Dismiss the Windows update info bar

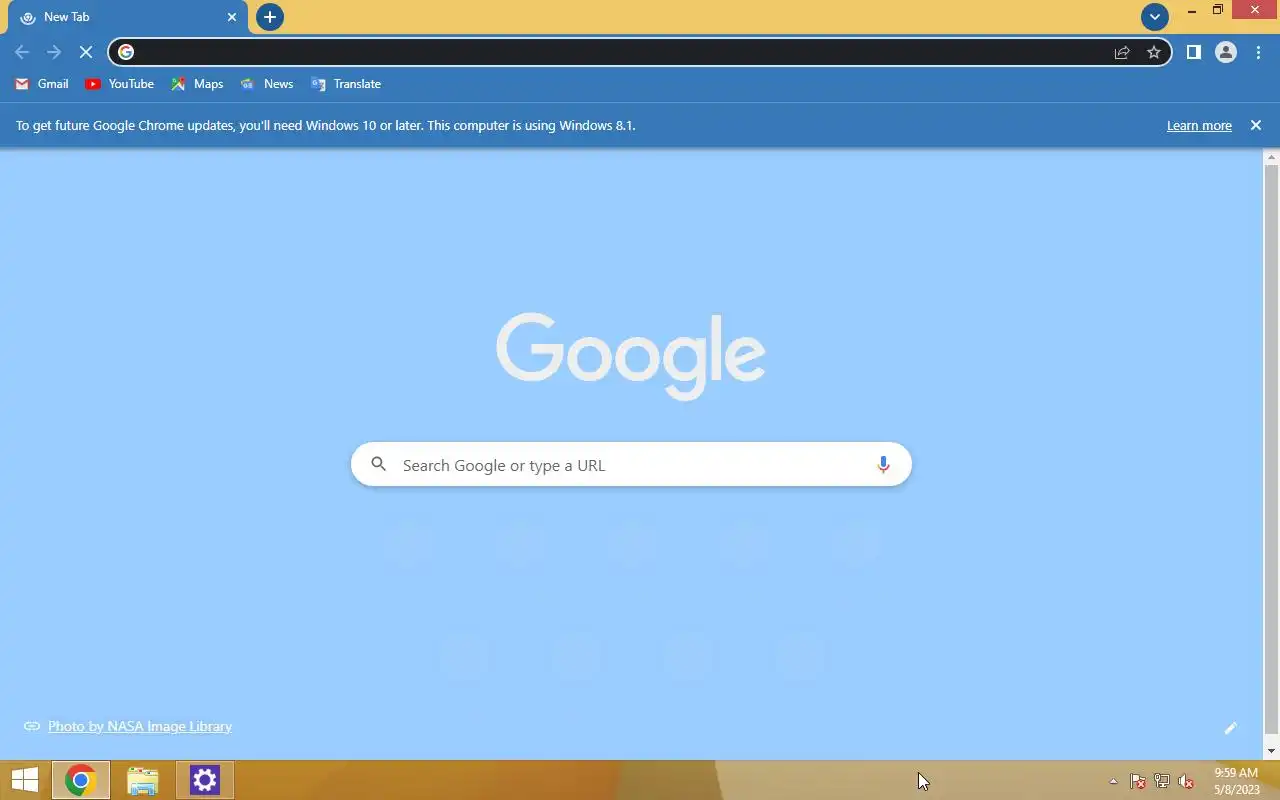(x=1256, y=125)
